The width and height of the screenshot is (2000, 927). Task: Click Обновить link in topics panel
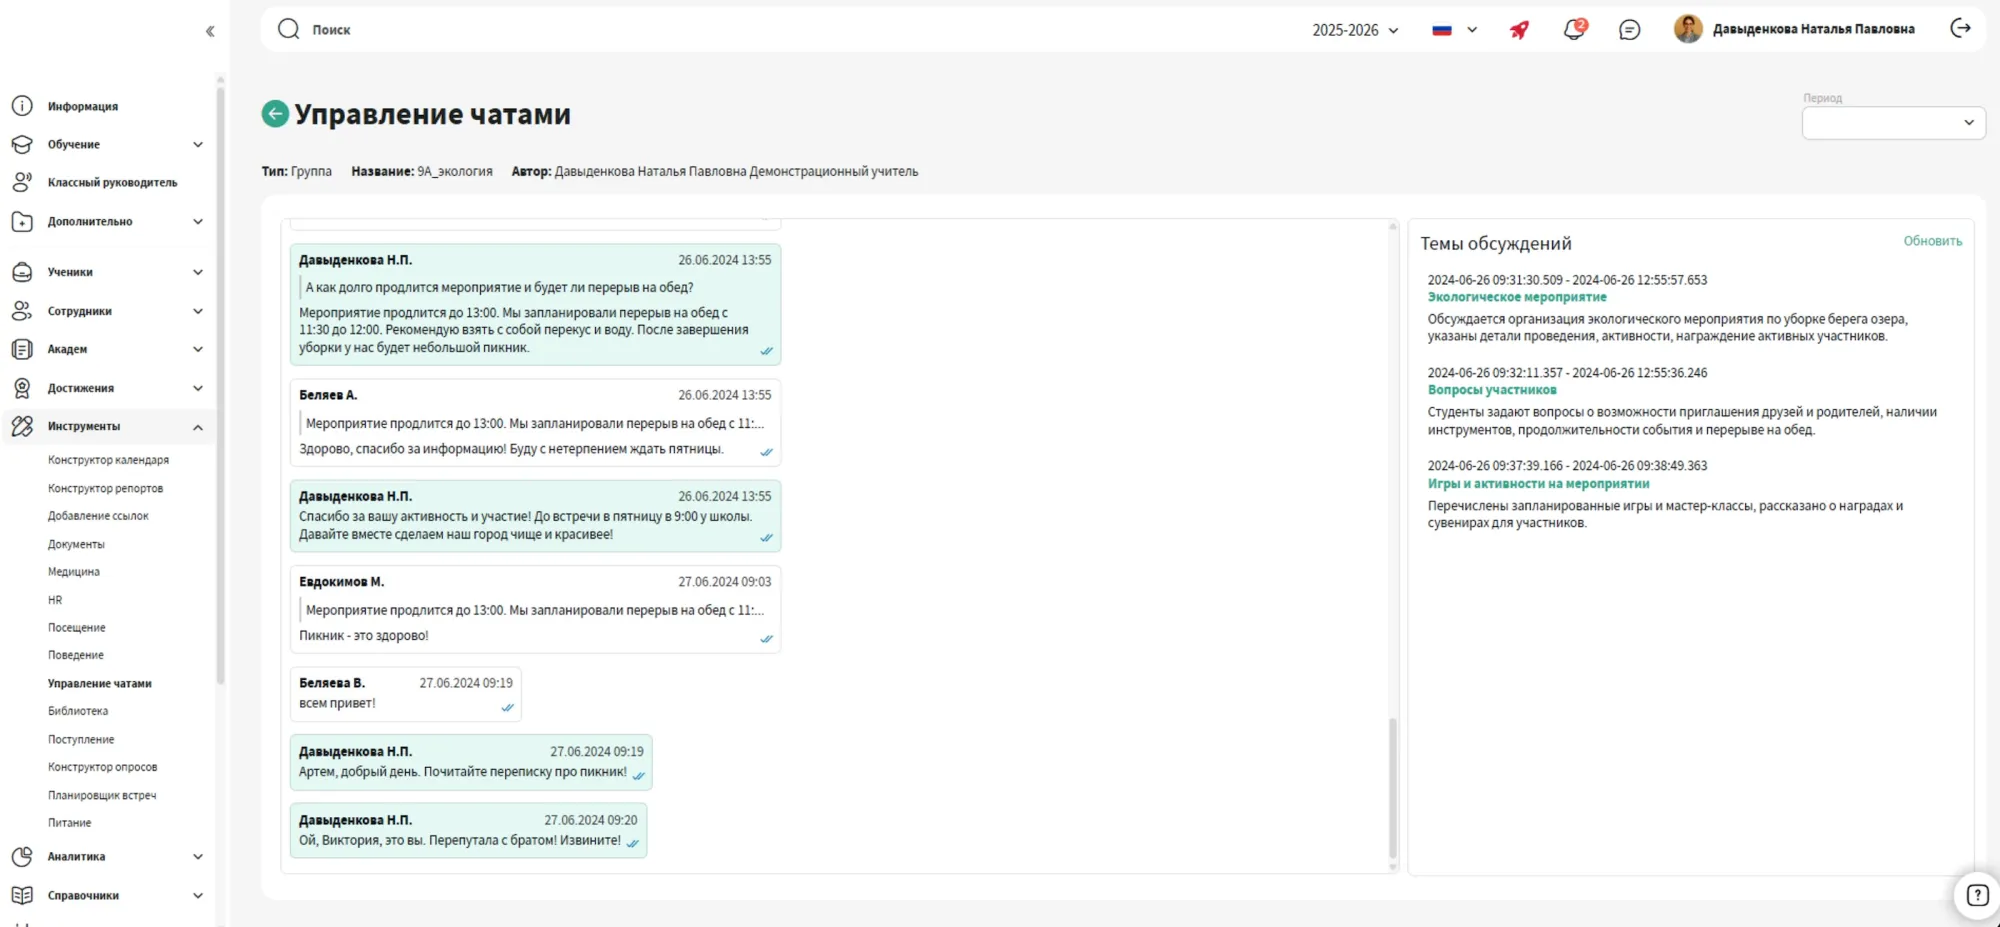1932,241
